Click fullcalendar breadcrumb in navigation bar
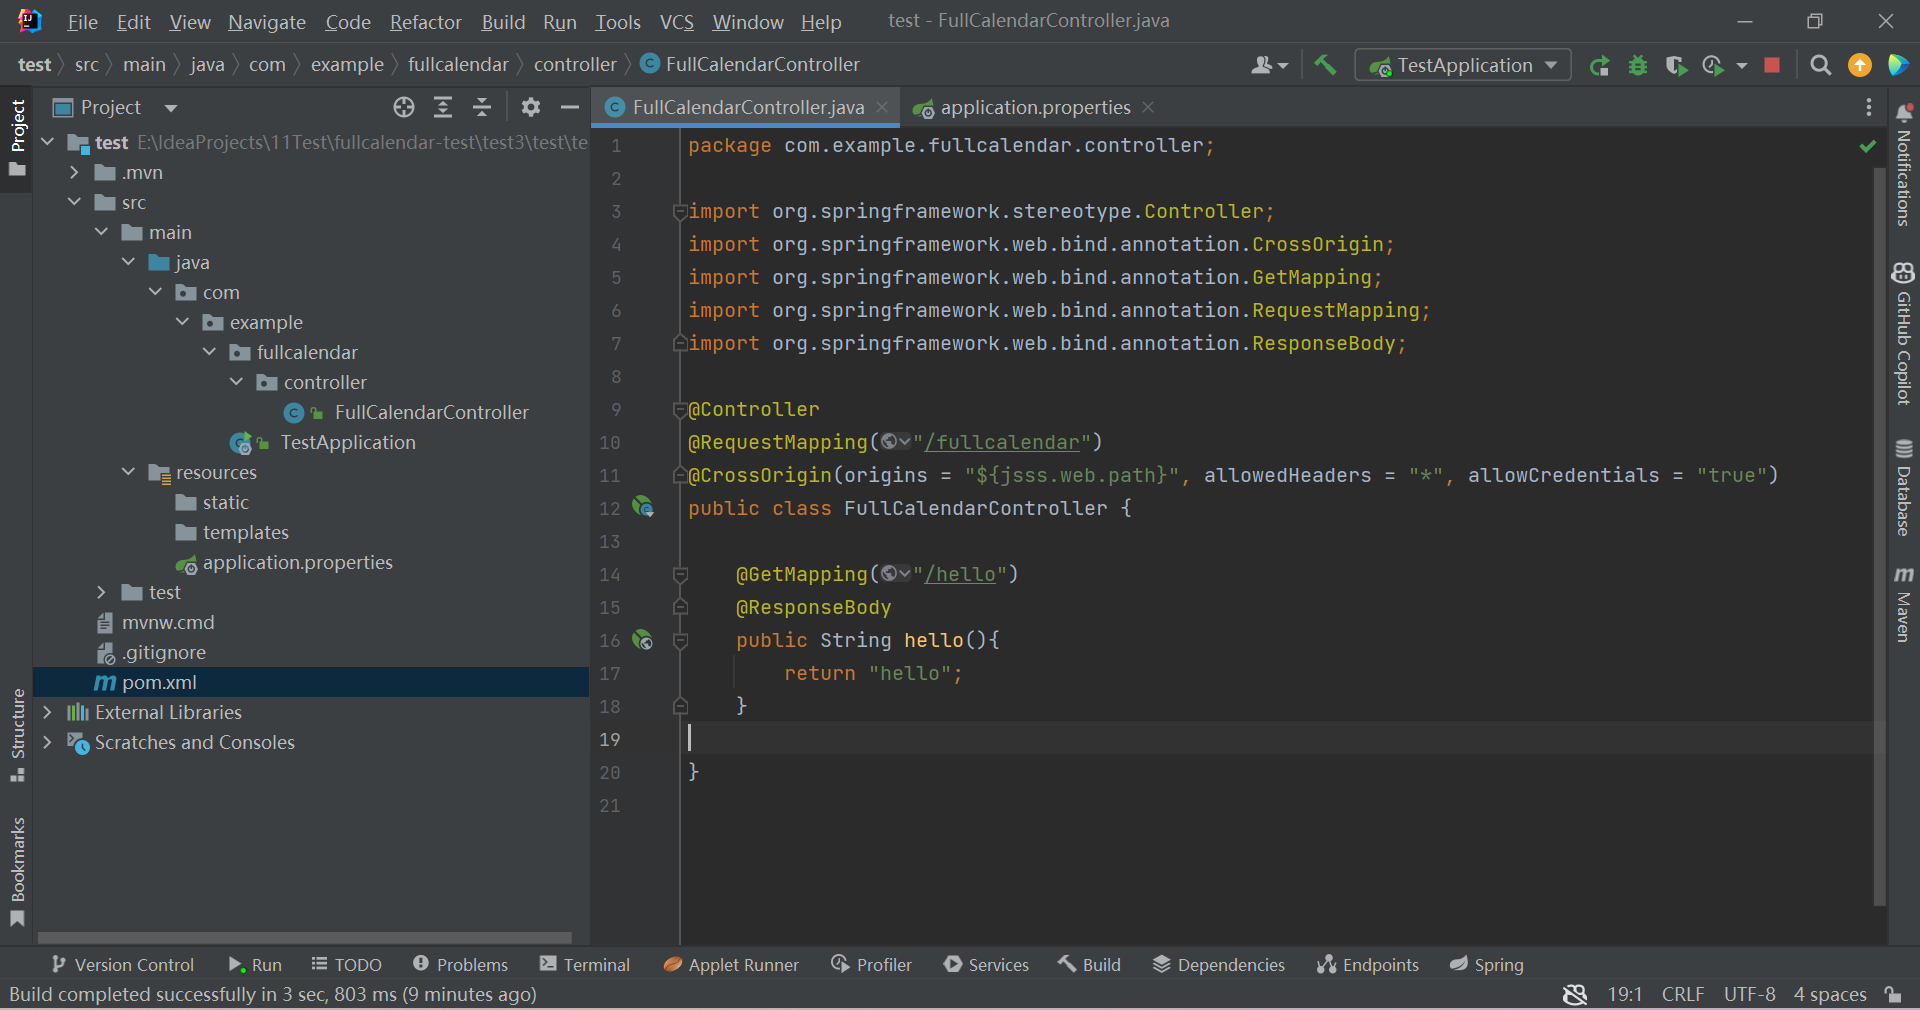1920x1010 pixels. click(x=458, y=65)
